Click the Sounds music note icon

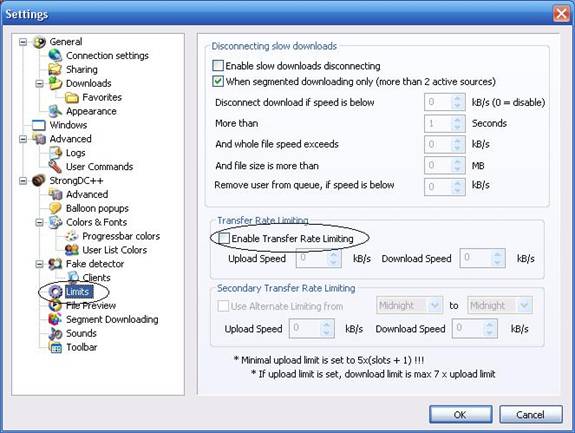55,333
